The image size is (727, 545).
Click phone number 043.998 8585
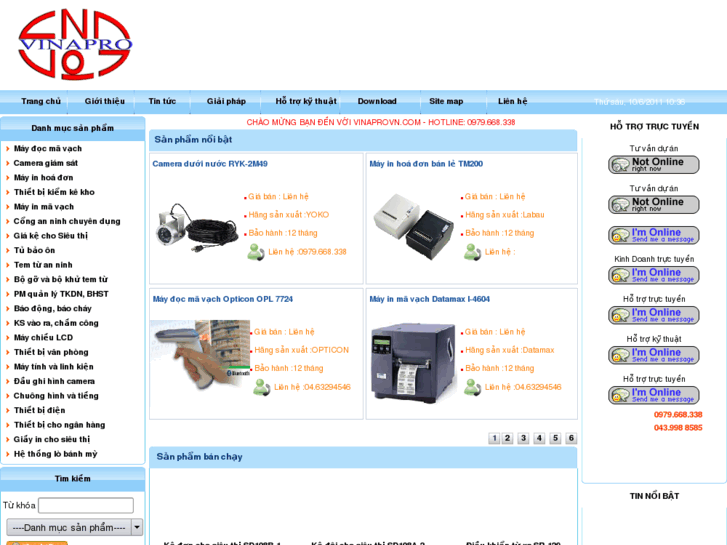click(678, 428)
